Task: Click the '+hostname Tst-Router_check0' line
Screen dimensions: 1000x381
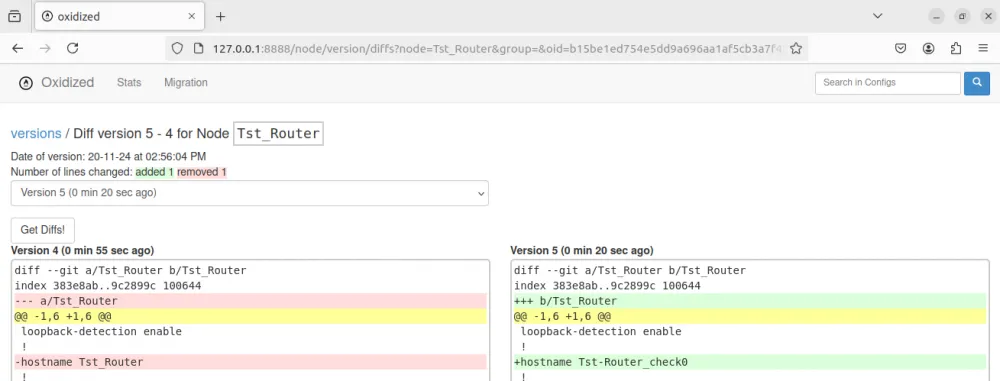Action: click(x=749, y=362)
